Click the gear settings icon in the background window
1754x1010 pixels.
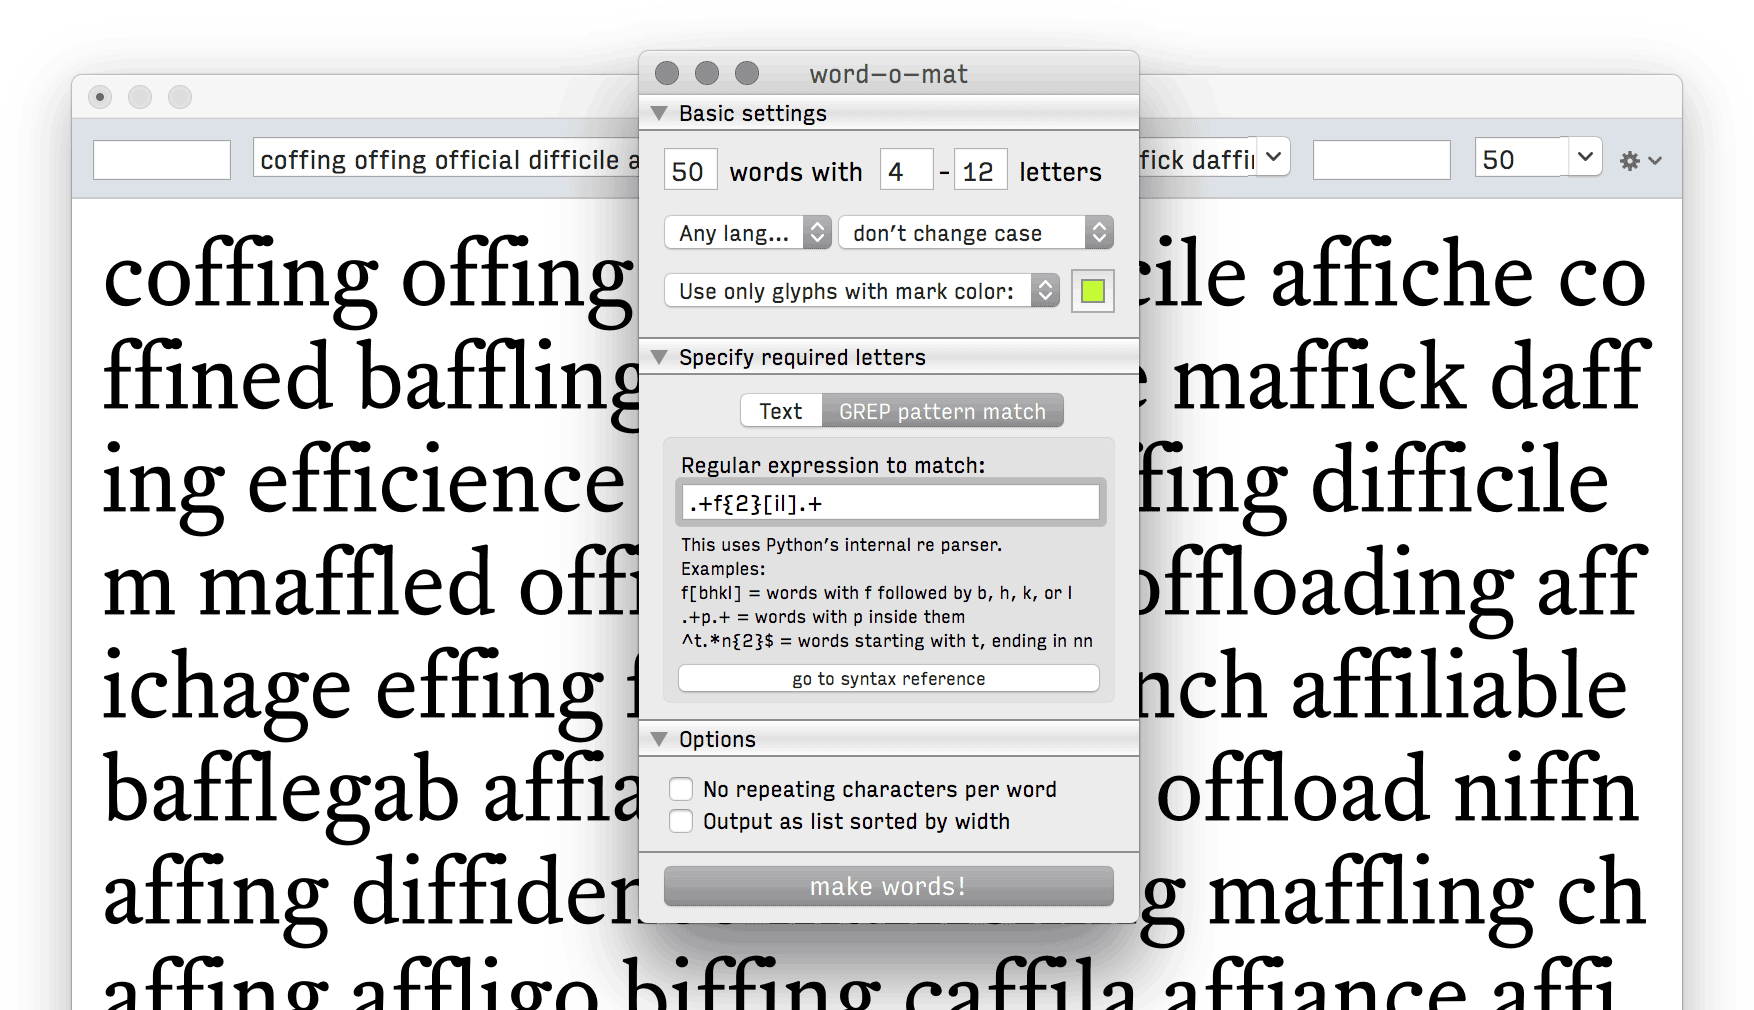(1630, 160)
